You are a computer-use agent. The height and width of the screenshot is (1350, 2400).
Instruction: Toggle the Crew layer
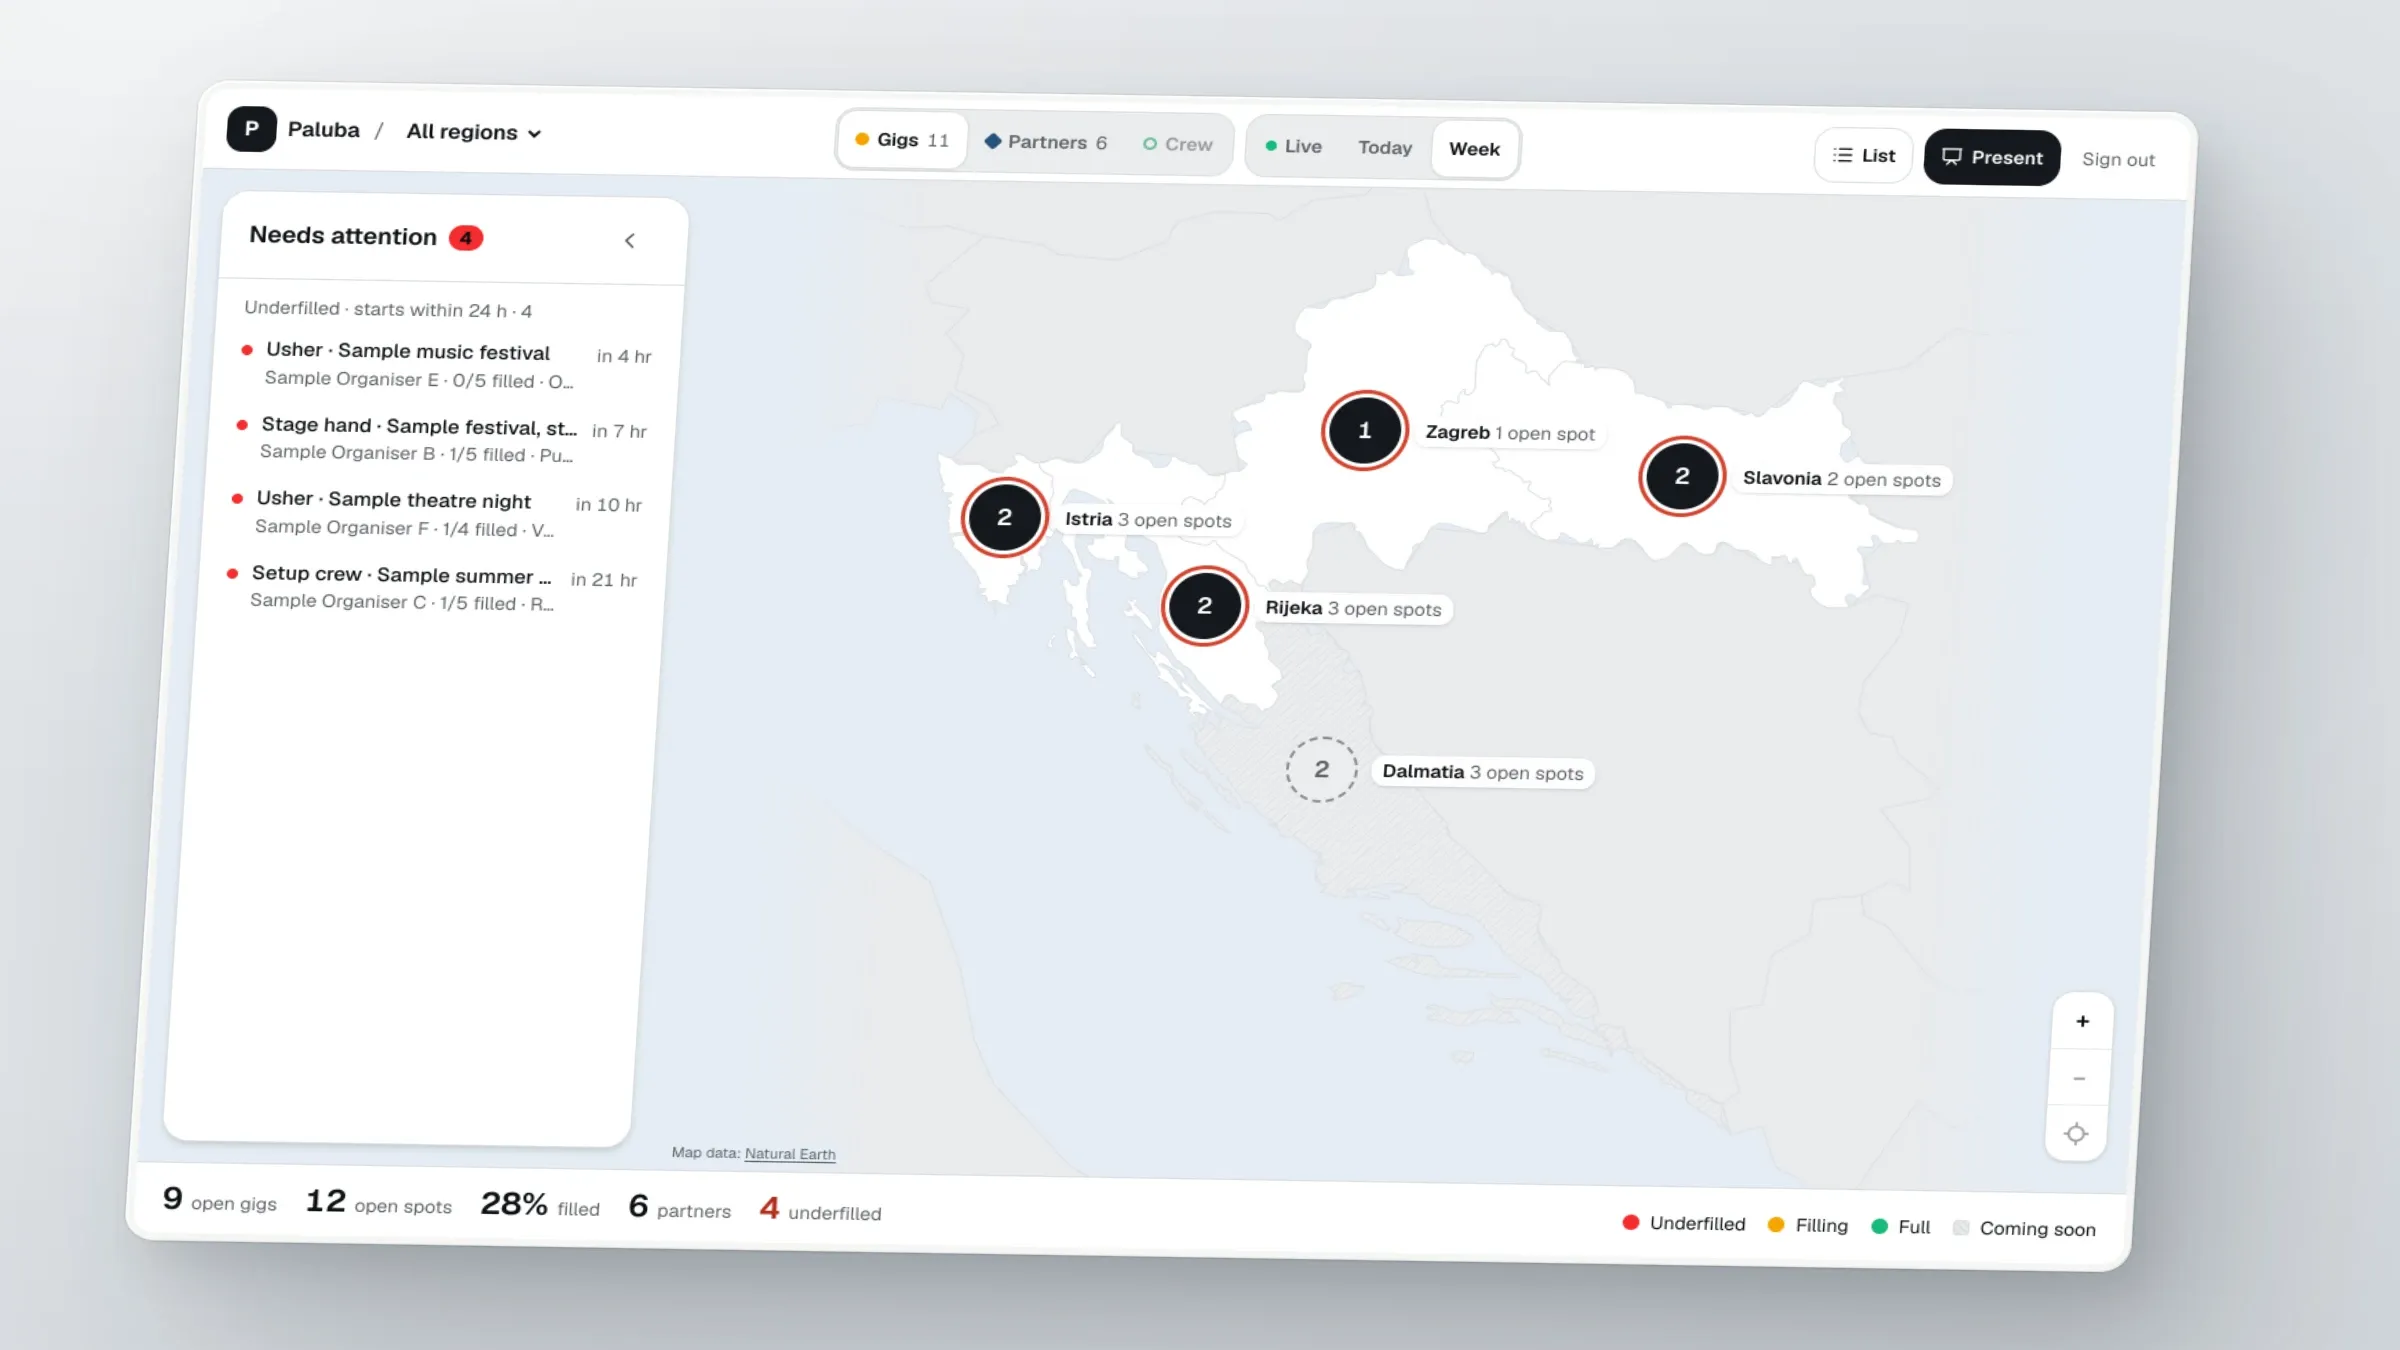[1177, 144]
